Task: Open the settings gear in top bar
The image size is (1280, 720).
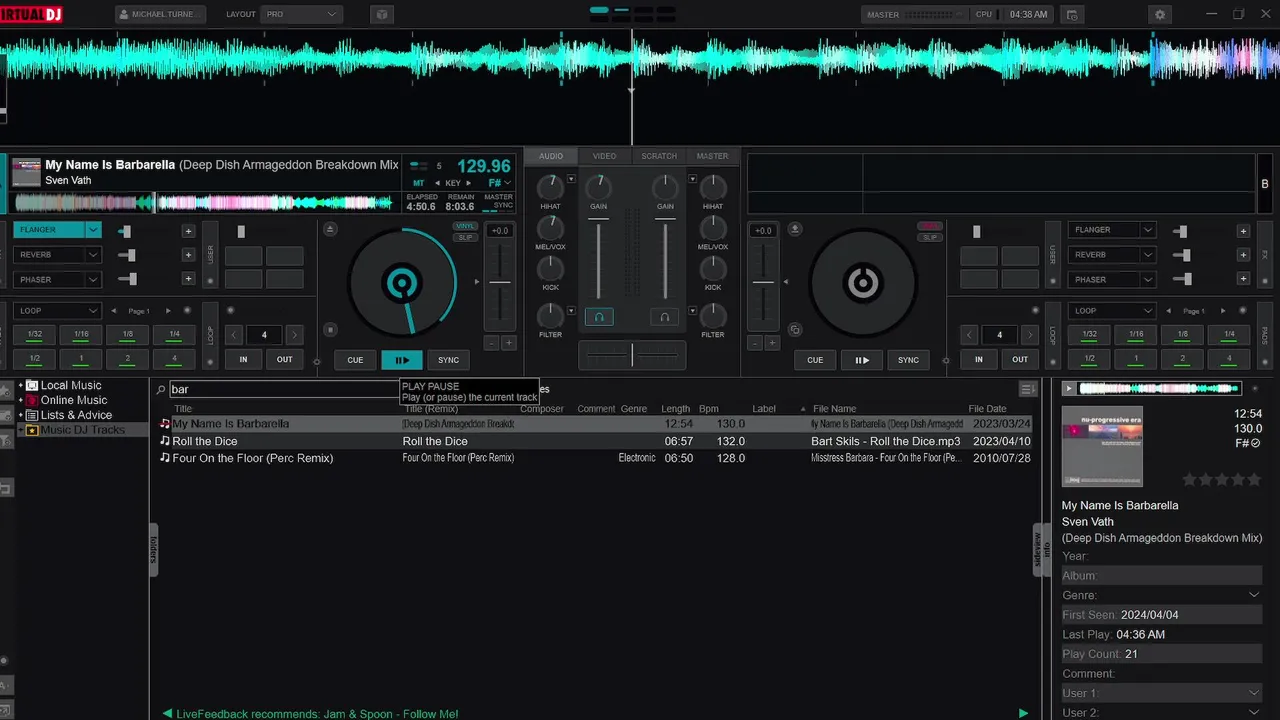Action: 1160,15
